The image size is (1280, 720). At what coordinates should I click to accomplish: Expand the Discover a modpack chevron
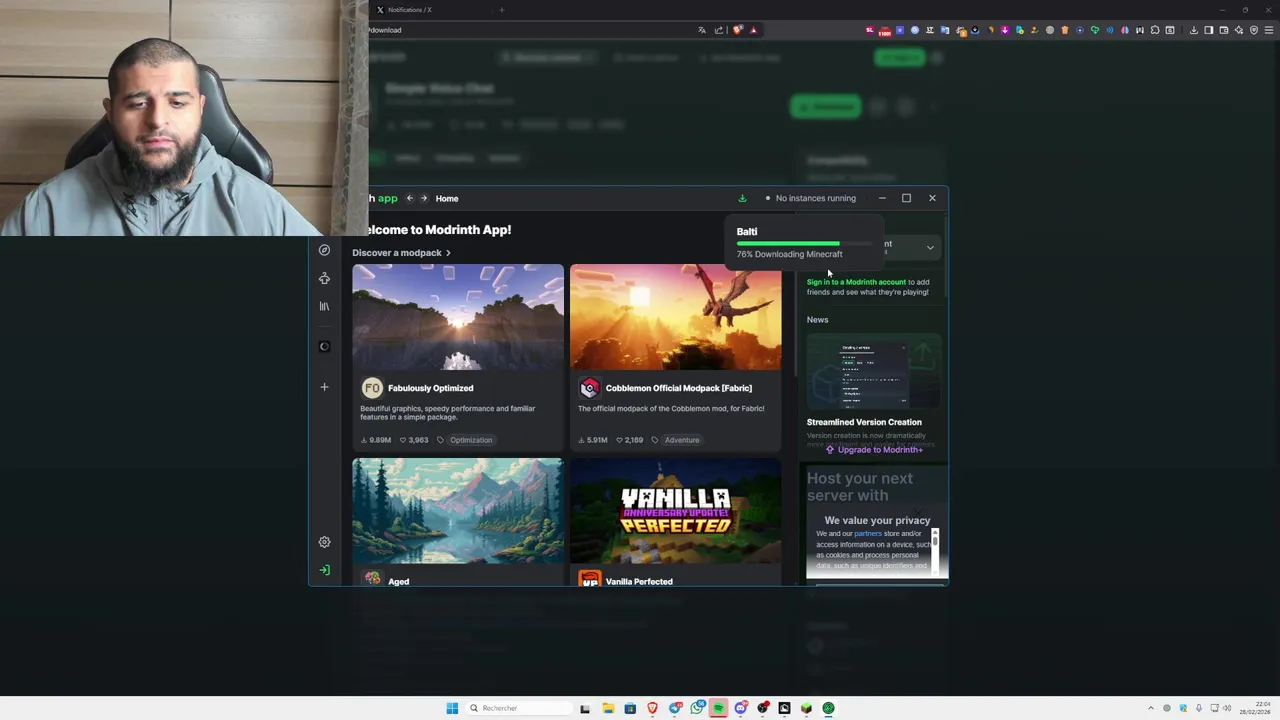point(448,253)
